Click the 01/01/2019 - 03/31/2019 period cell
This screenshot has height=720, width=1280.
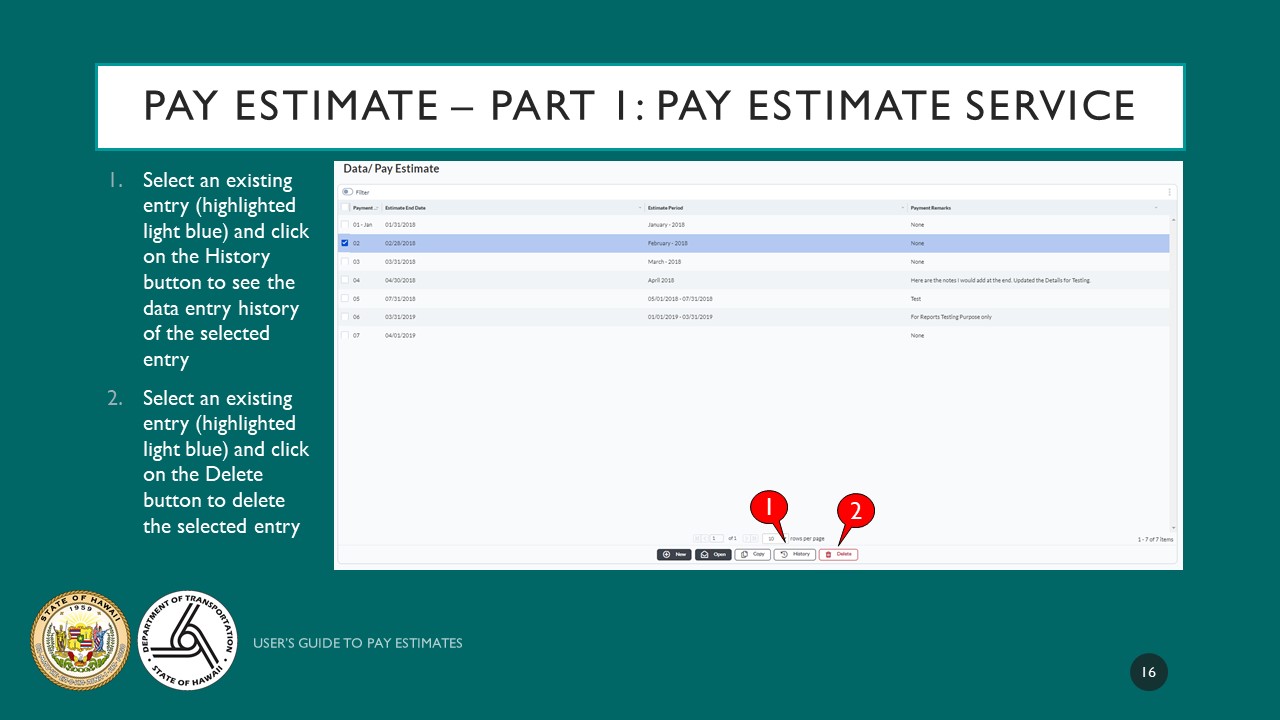[x=680, y=317]
